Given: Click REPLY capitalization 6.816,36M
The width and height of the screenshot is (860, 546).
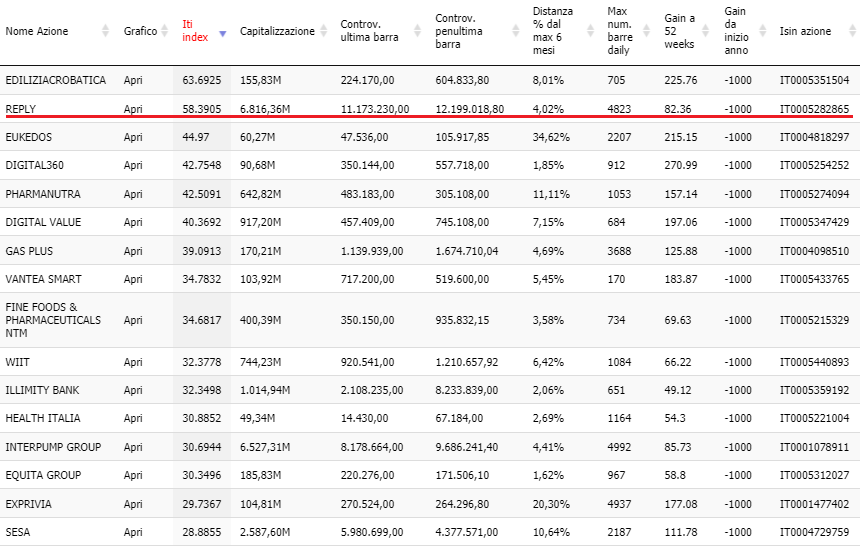Looking at the screenshot, I should point(265,109).
